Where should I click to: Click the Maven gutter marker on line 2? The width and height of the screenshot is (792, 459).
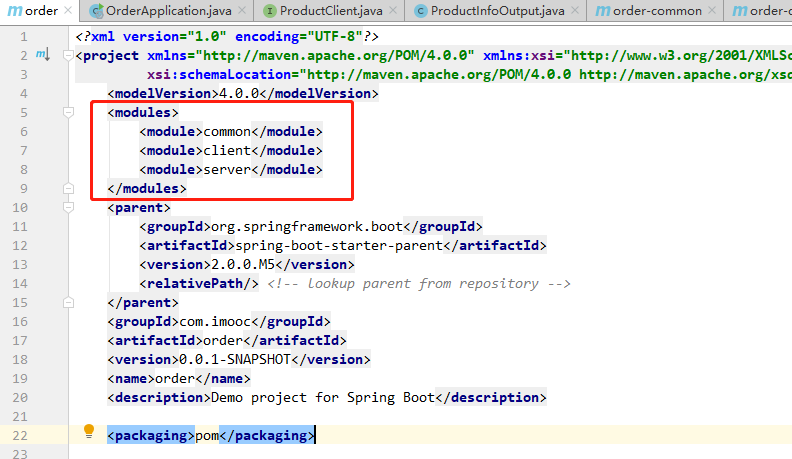coord(43,55)
